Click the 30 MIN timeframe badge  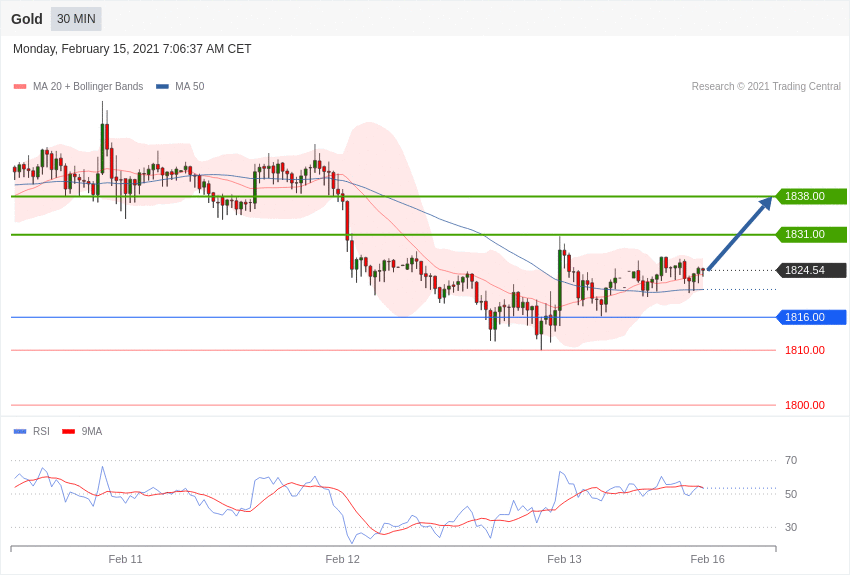coord(76,19)
